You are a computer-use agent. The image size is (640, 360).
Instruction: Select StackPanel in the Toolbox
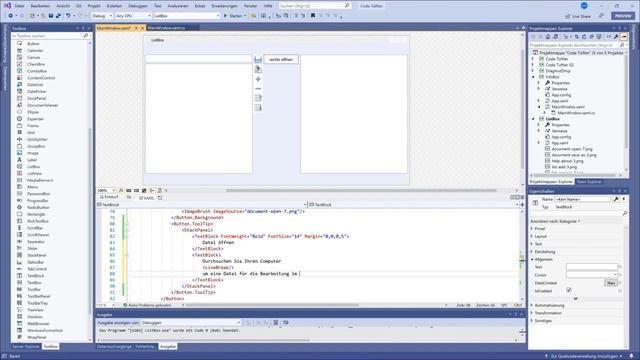pos(37,255)
